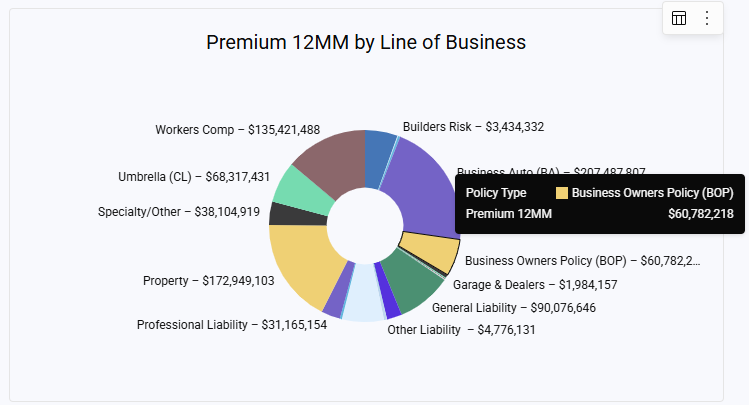
Task: Click the Umbrella (CL) $68,317,431 label
Action: click(x=194, y=177)
